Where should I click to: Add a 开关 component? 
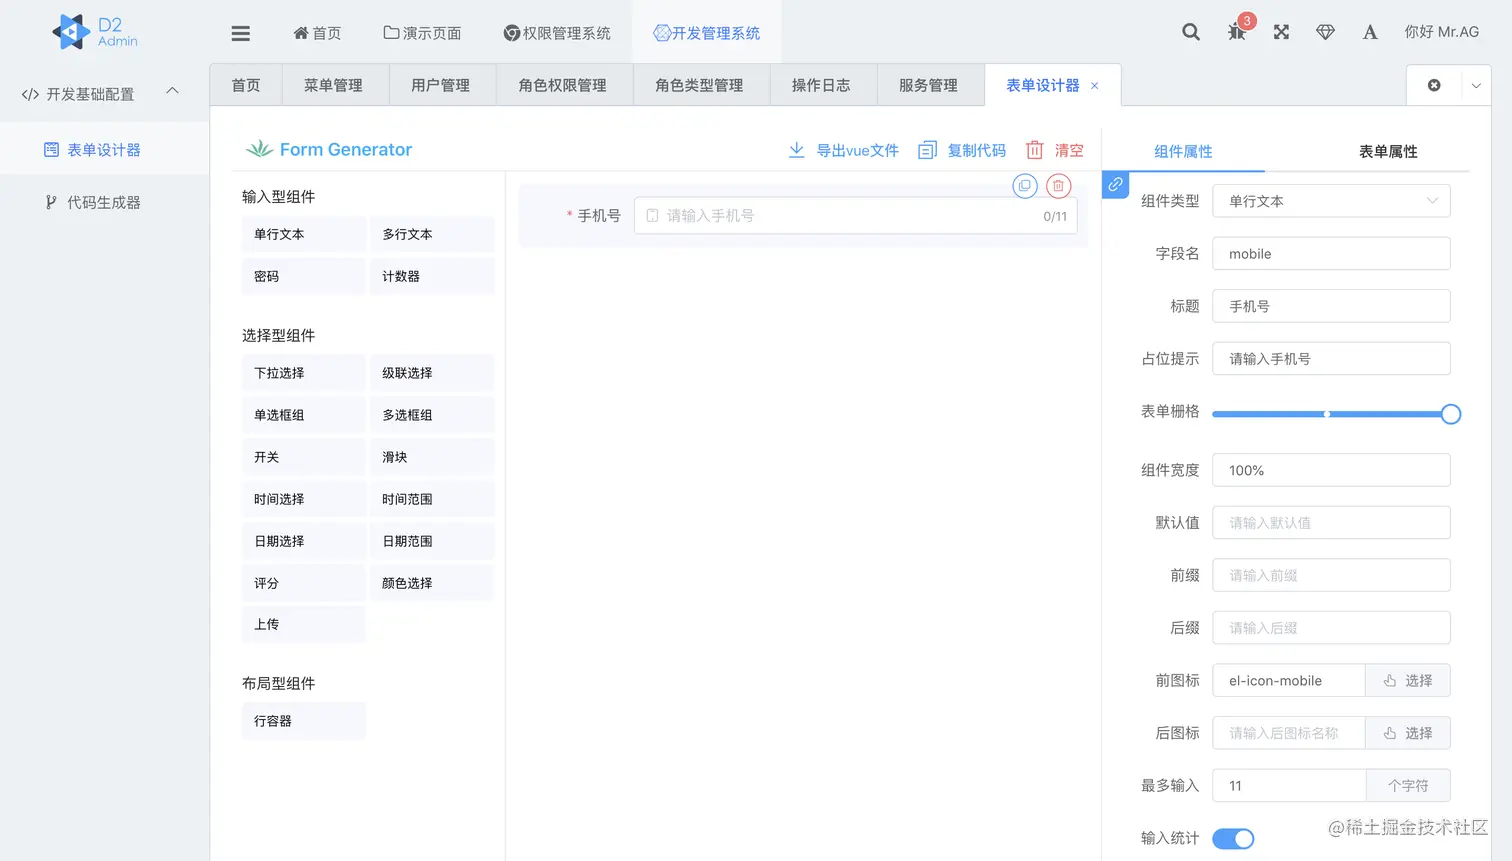pos(304,457)
